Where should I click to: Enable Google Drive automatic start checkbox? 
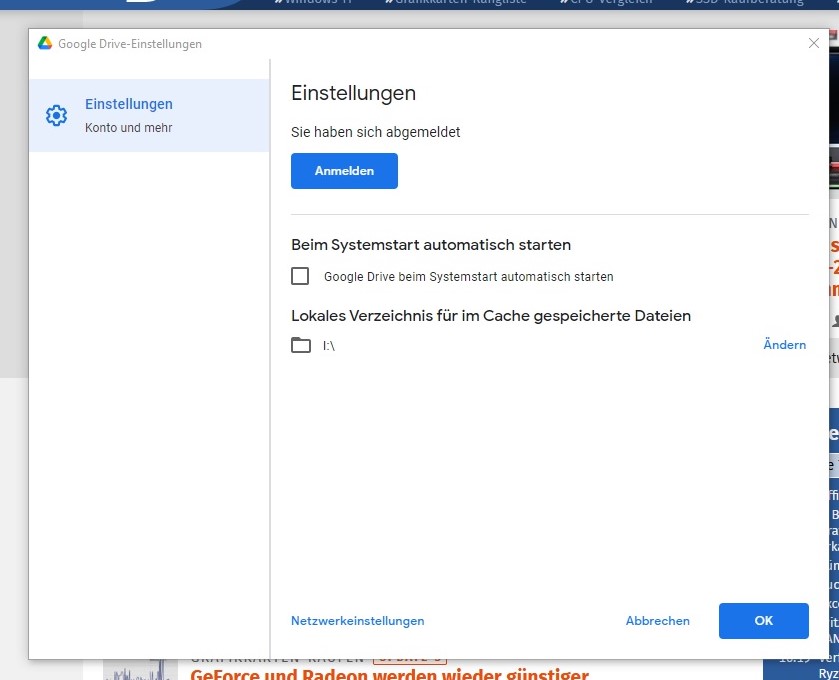[x=300, y=276]
